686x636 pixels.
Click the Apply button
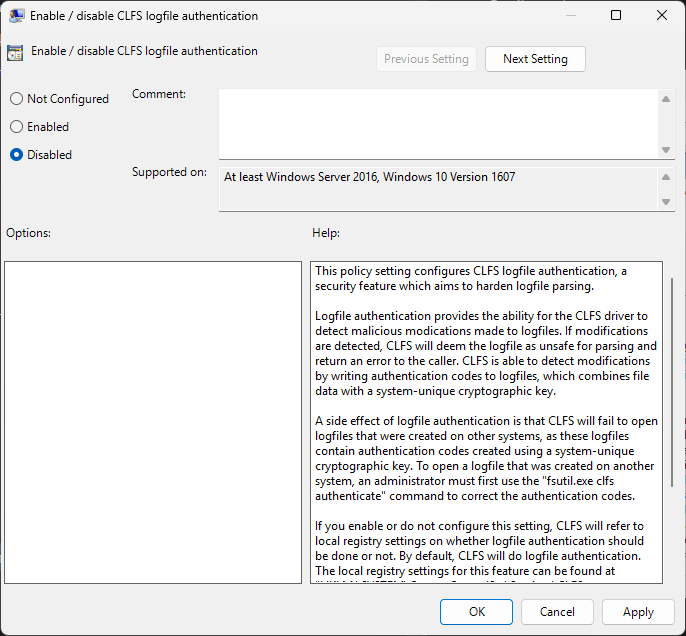[638, 612]
